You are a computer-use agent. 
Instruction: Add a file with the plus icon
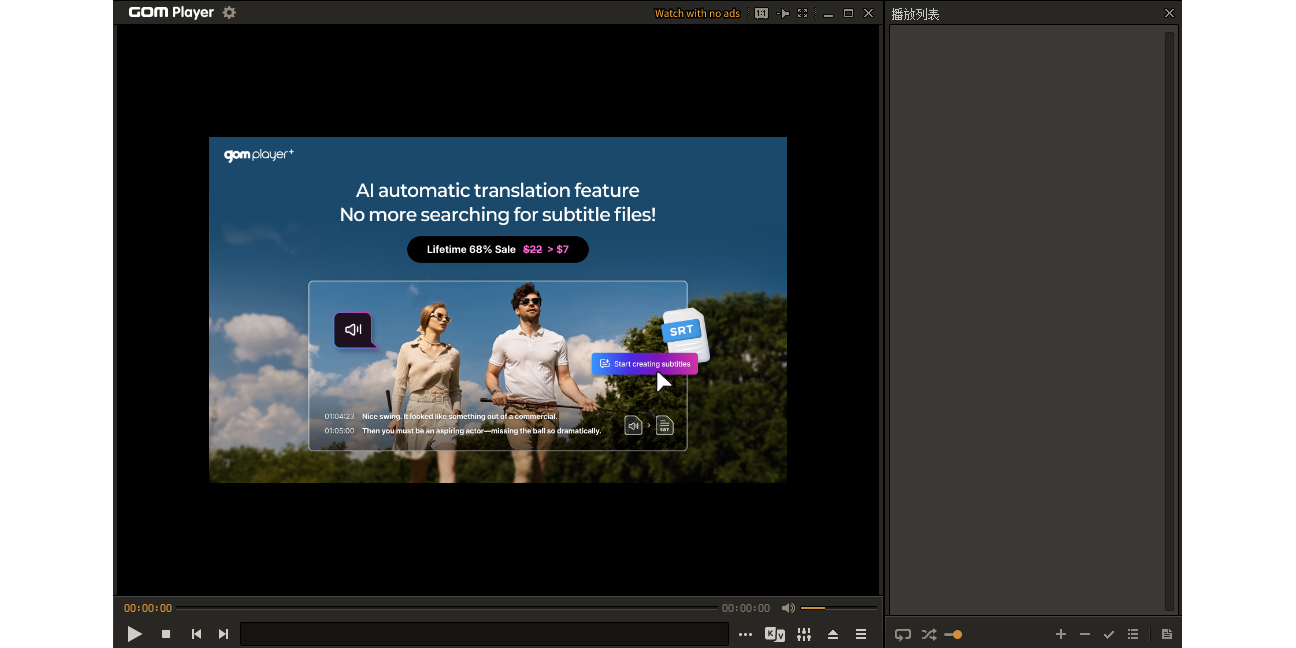click(1061, 634)
